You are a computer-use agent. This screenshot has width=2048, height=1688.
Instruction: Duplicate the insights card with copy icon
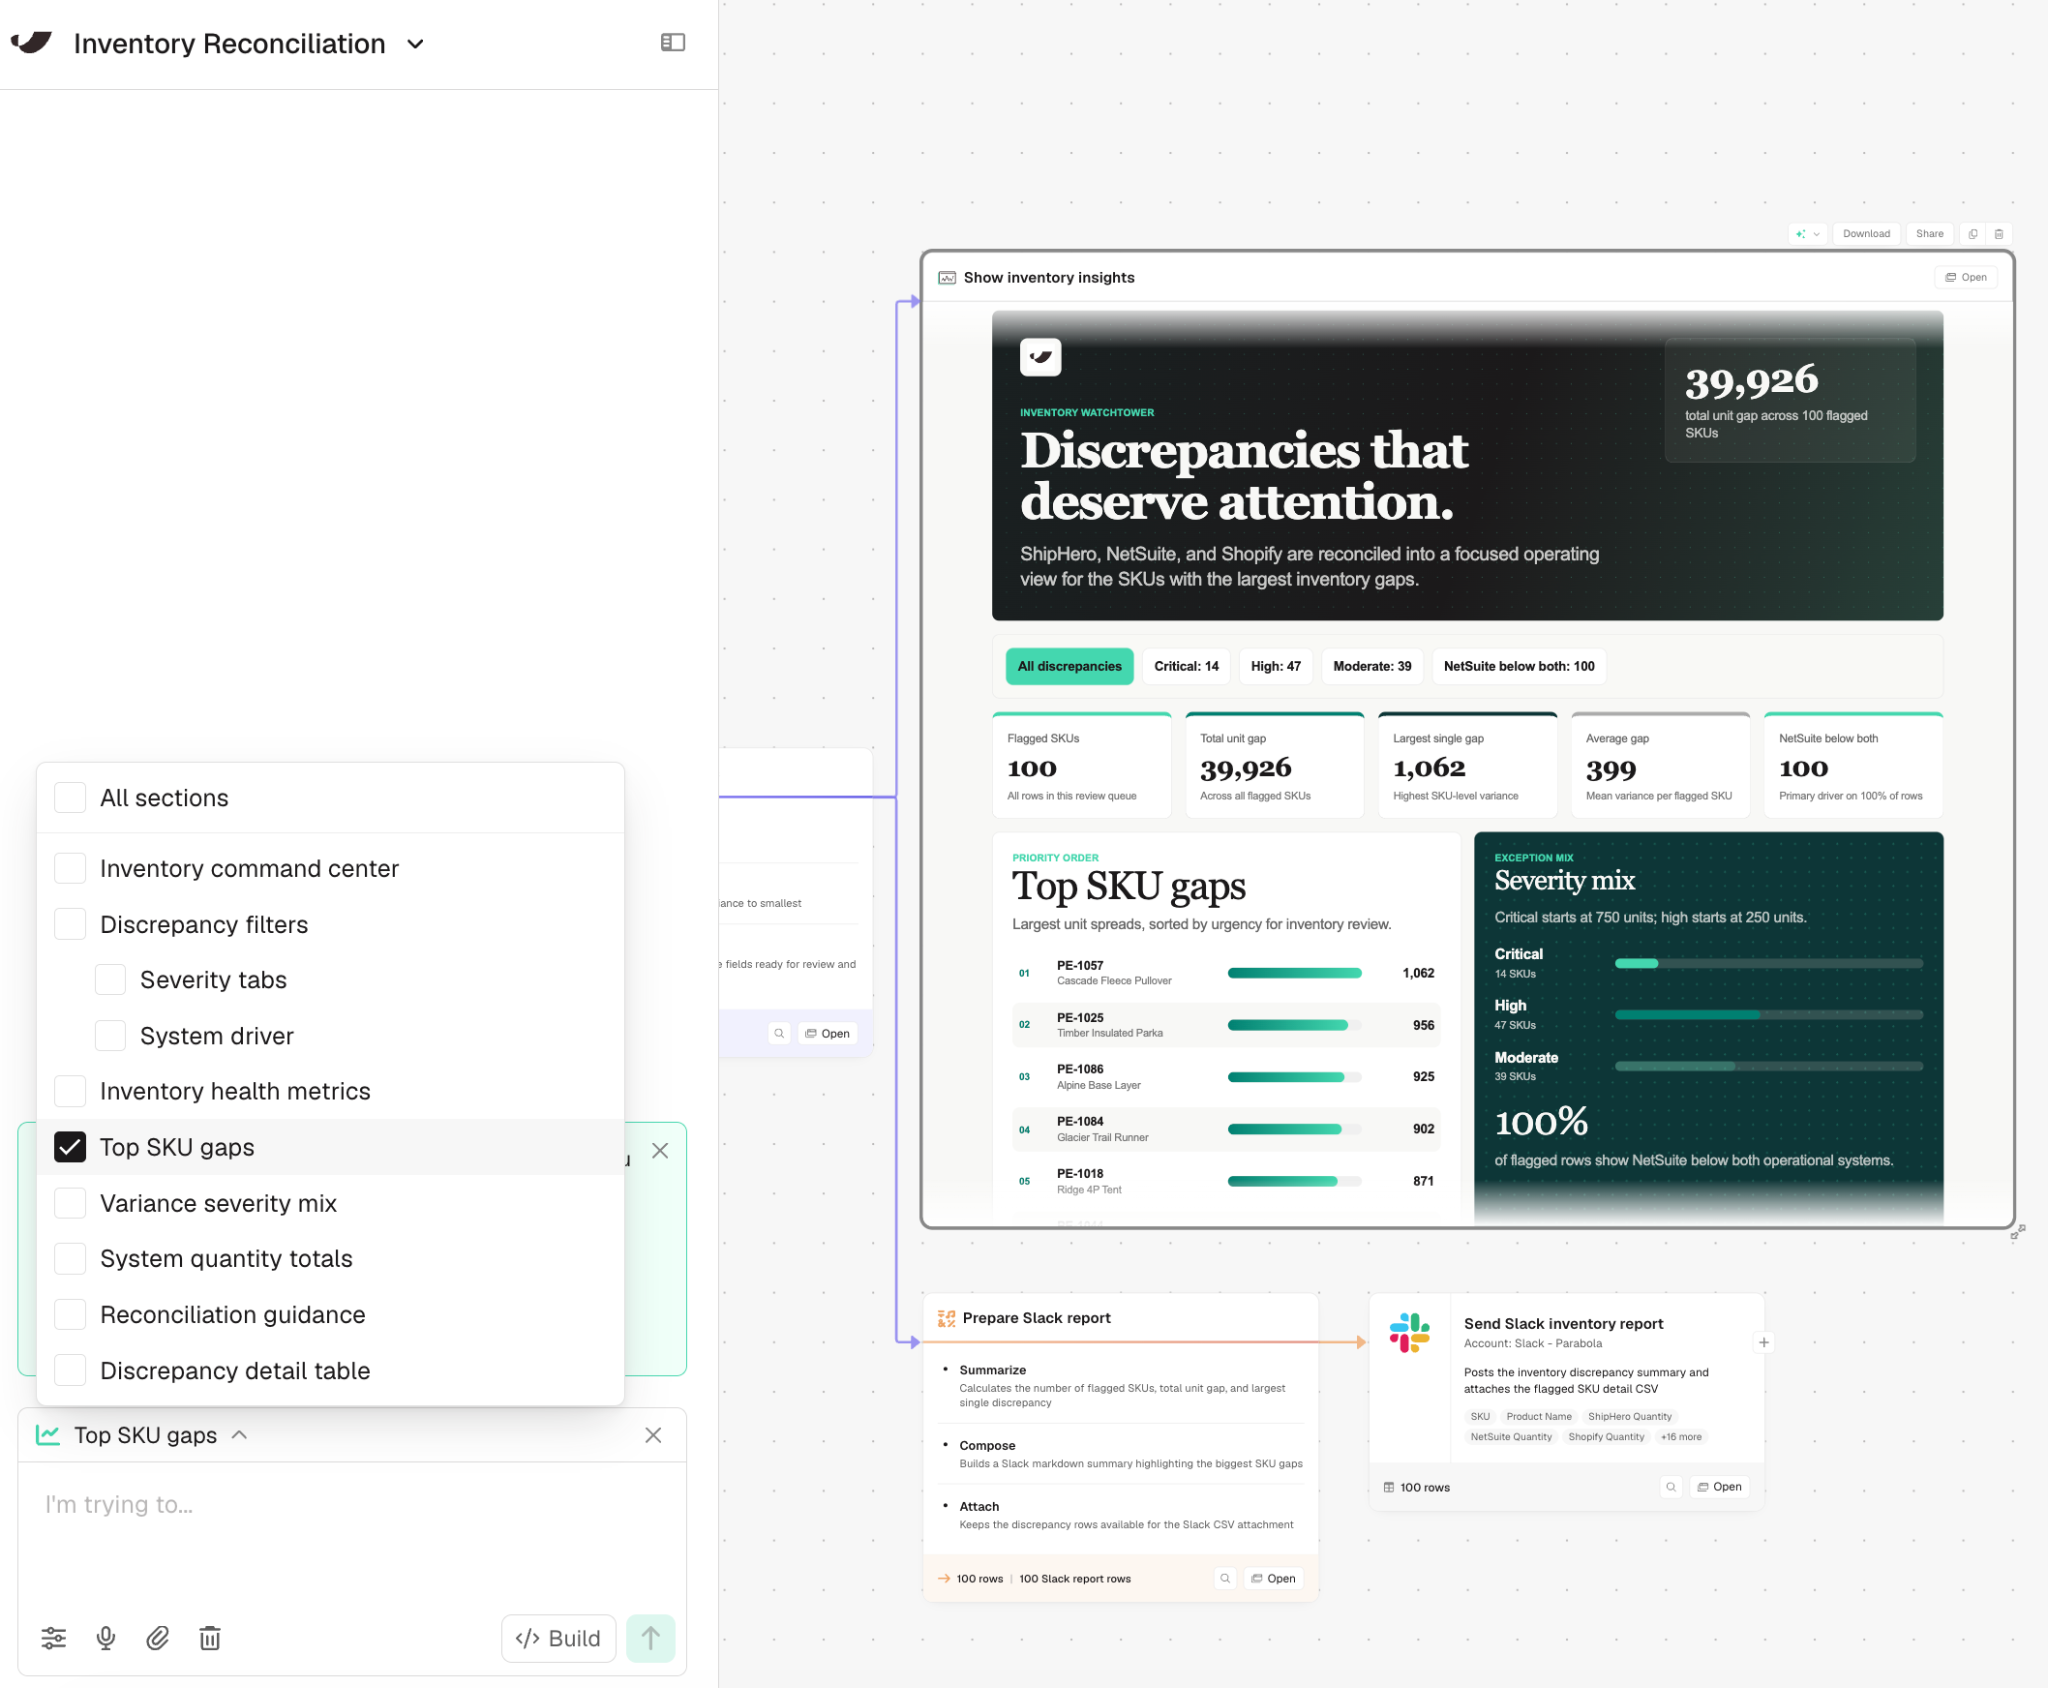click(1973, 234)
